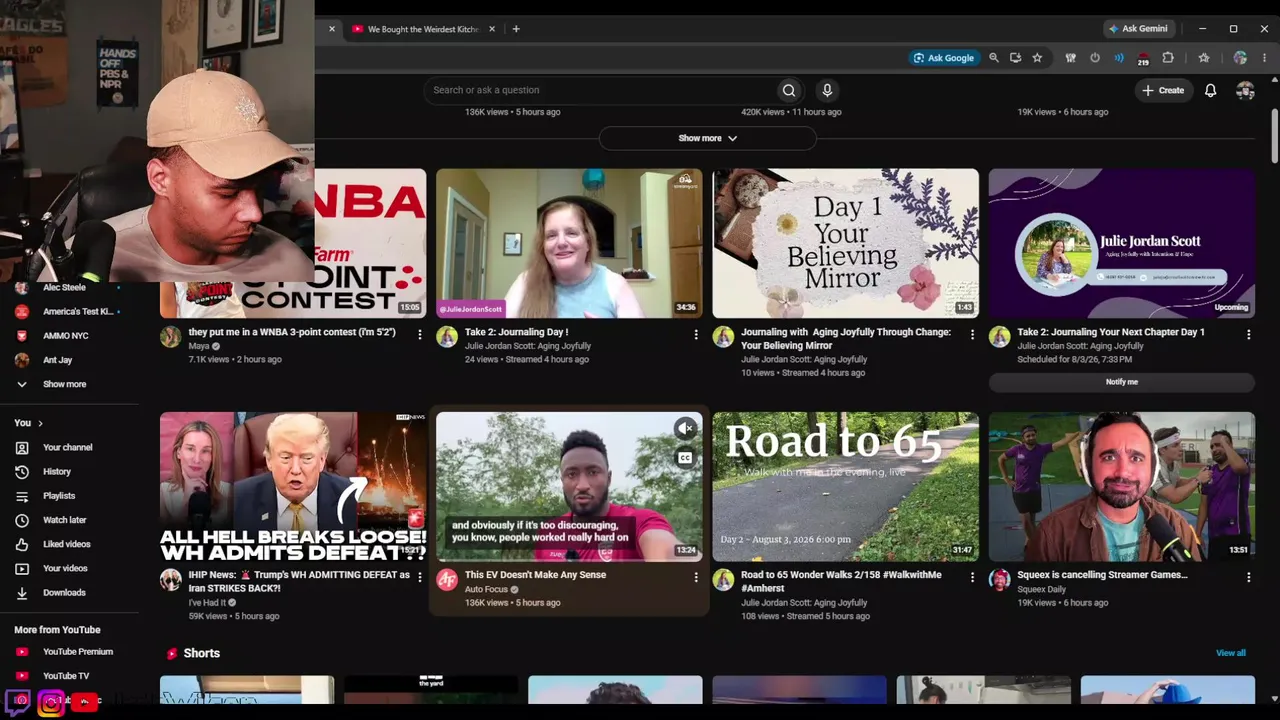Click the zoom magnifier icon in address bar
The image size is (1280, 720).
tap(994, 58)
